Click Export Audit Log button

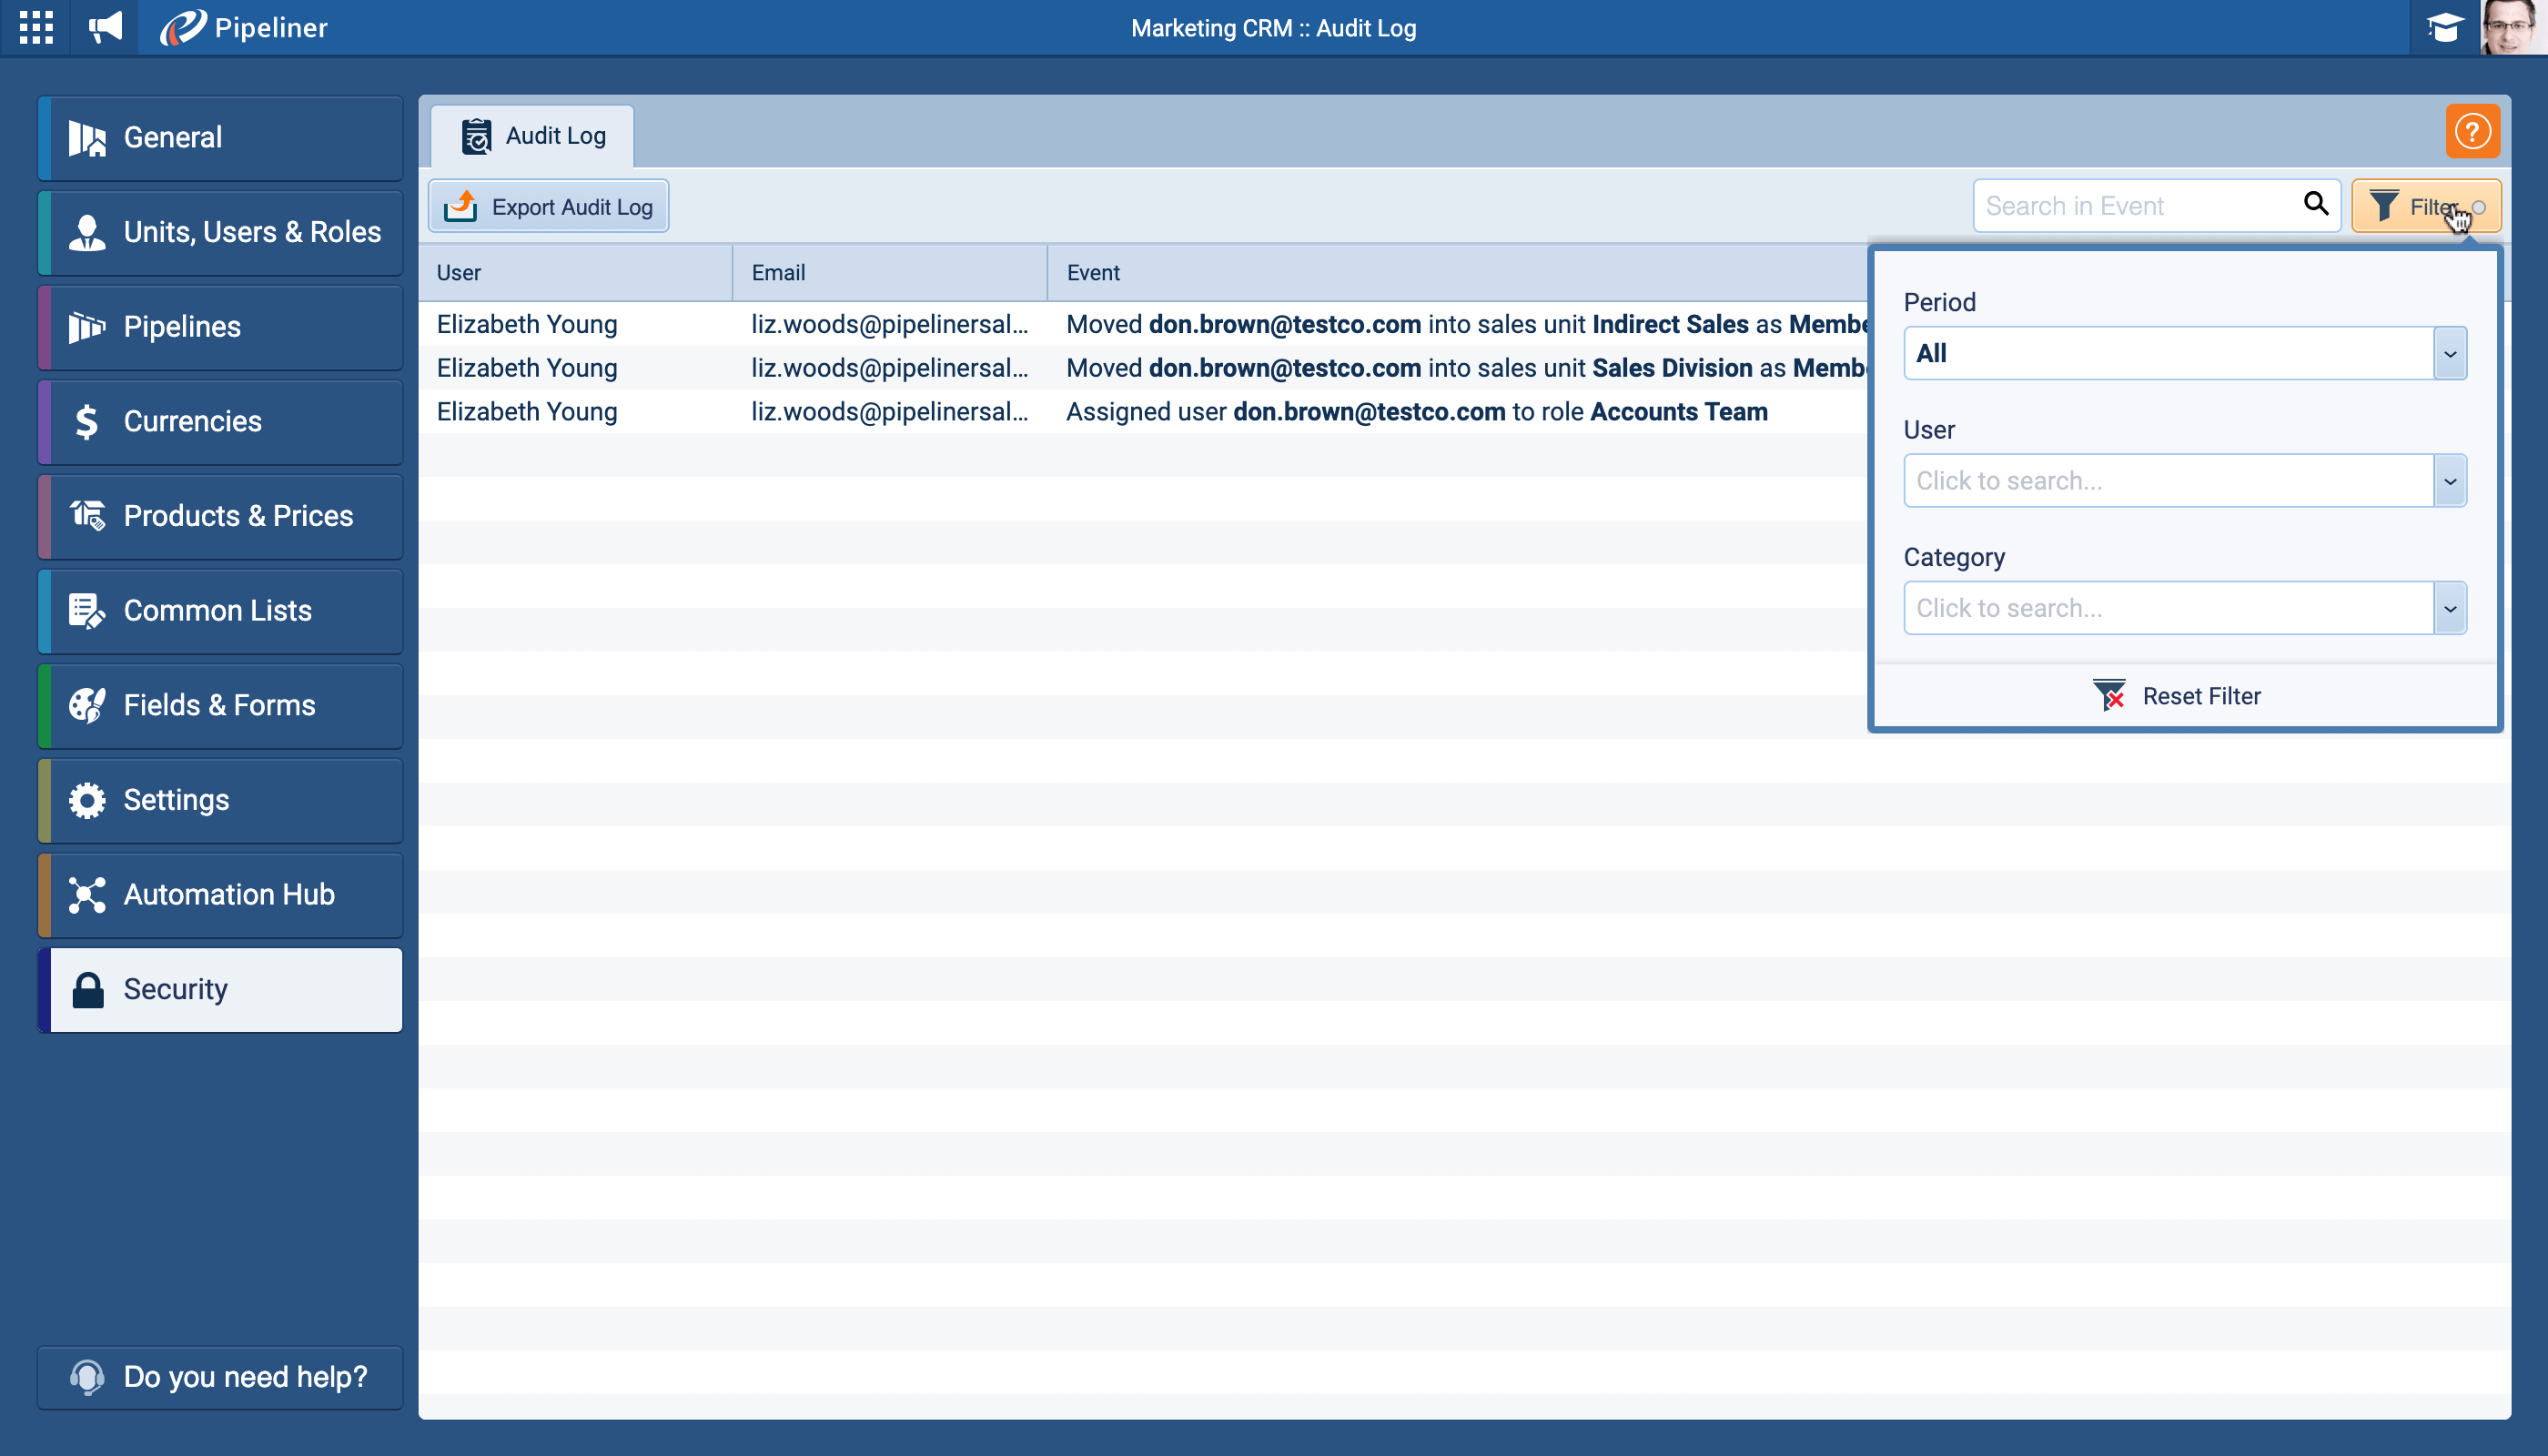click(x=549, y=207)
